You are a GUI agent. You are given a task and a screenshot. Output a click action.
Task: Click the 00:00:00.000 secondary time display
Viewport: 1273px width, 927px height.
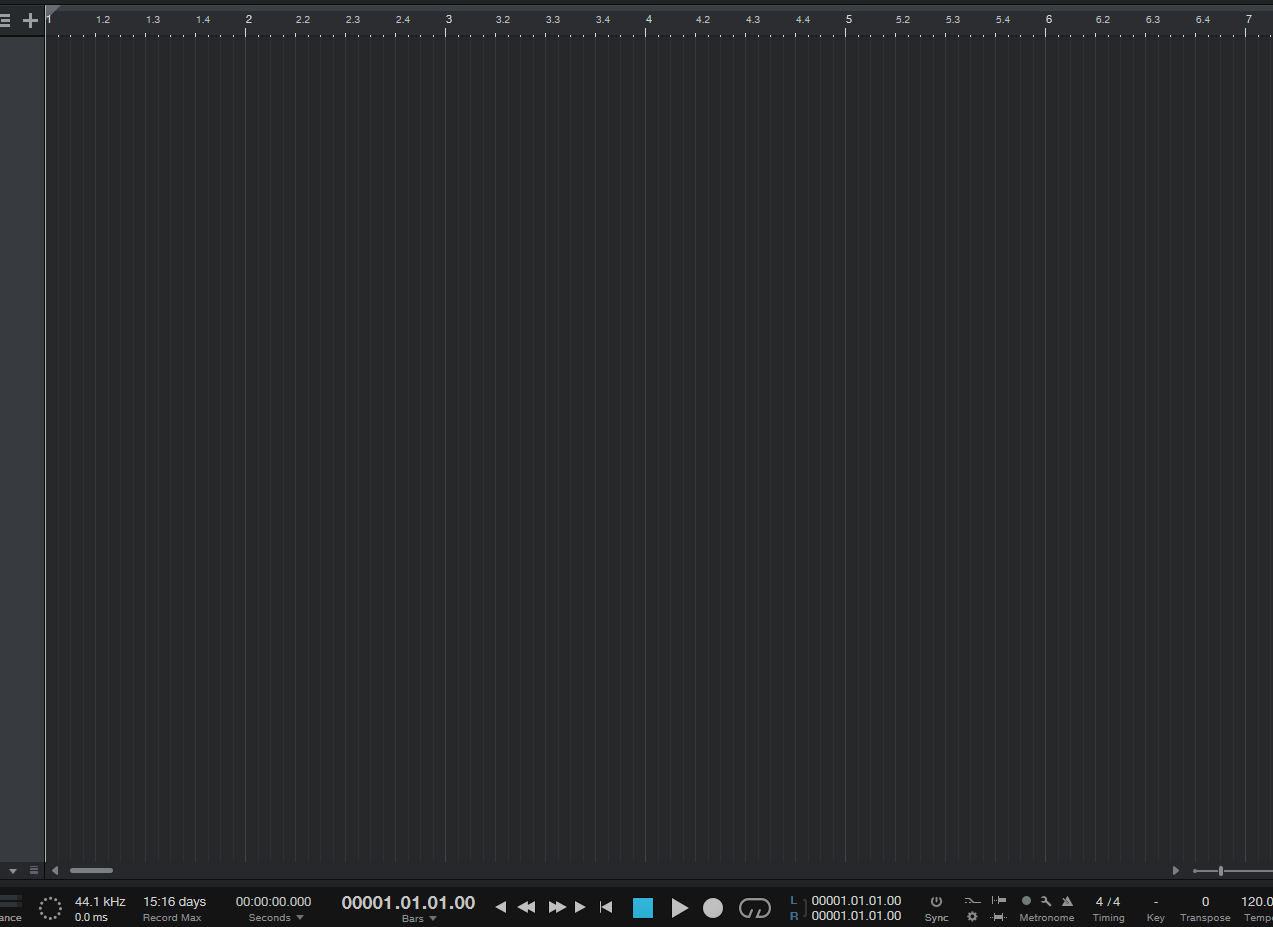[x=273, y=902]
